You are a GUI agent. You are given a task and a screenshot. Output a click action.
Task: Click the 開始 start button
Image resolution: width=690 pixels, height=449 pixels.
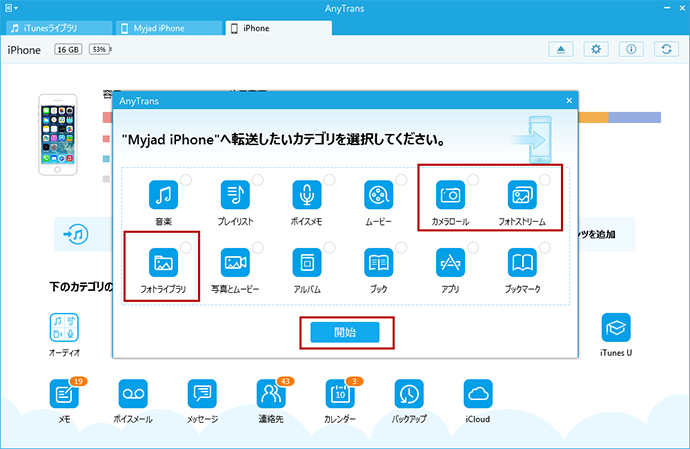pyautogui.click(x=345, y=332)
